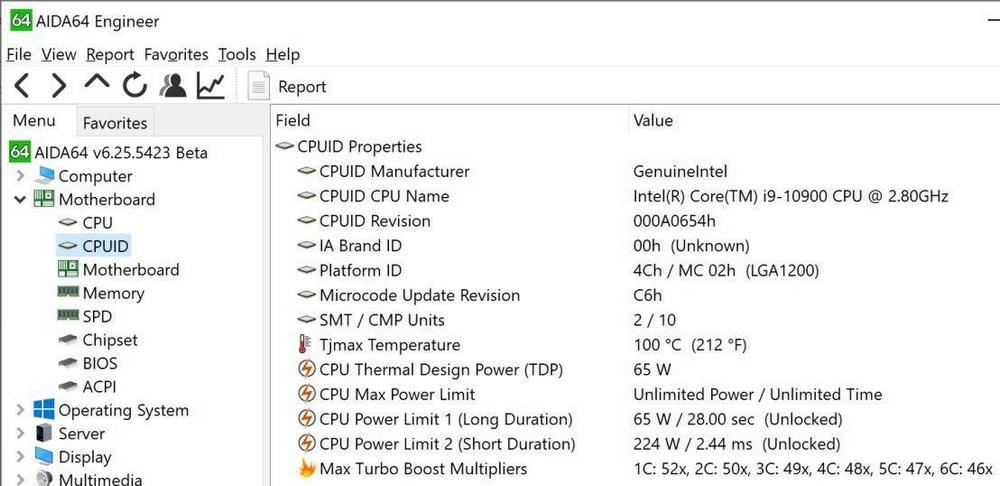
Task: Open the Tools menu
Action: click(x=237, y=55)
